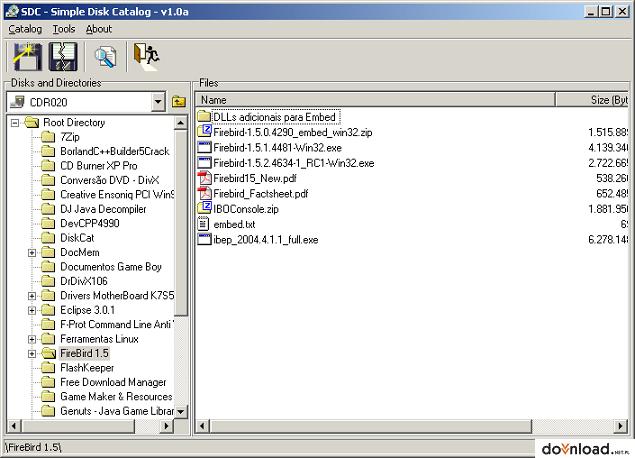
Task: Open the About menu
Action: [99, 29]
